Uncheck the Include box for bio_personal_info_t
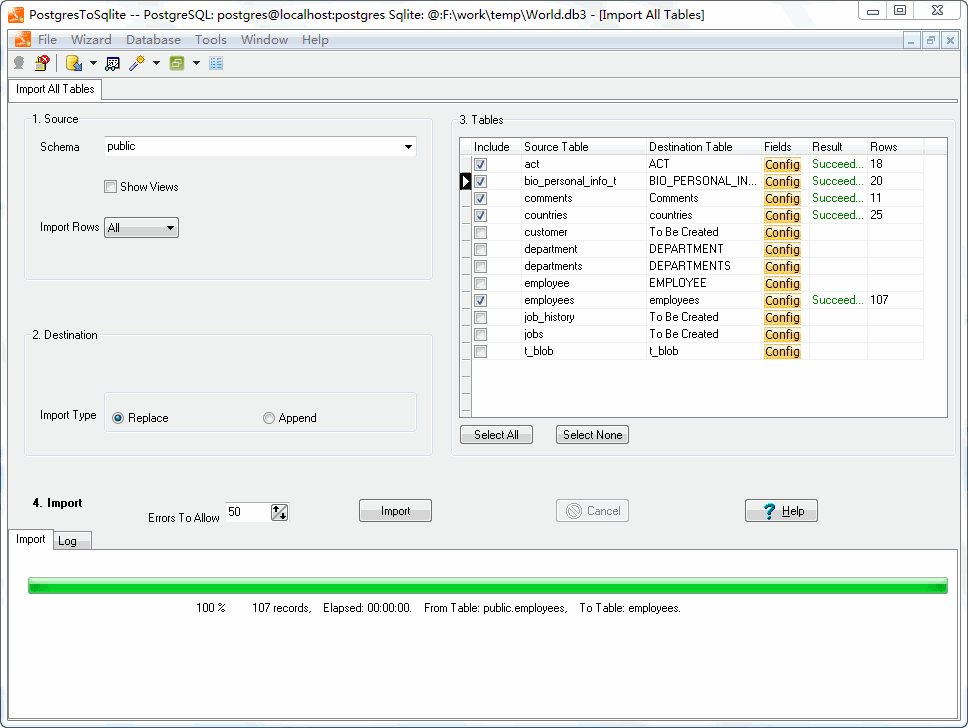This screenshot has height=728, width=968. (480, 182)
